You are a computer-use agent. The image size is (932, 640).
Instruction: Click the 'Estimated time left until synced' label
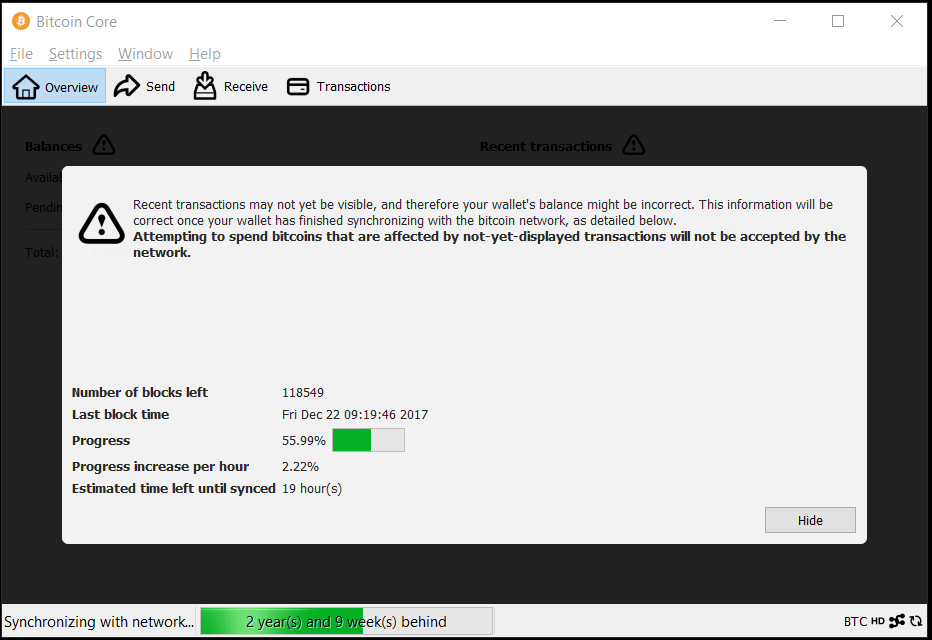point(174,488)
